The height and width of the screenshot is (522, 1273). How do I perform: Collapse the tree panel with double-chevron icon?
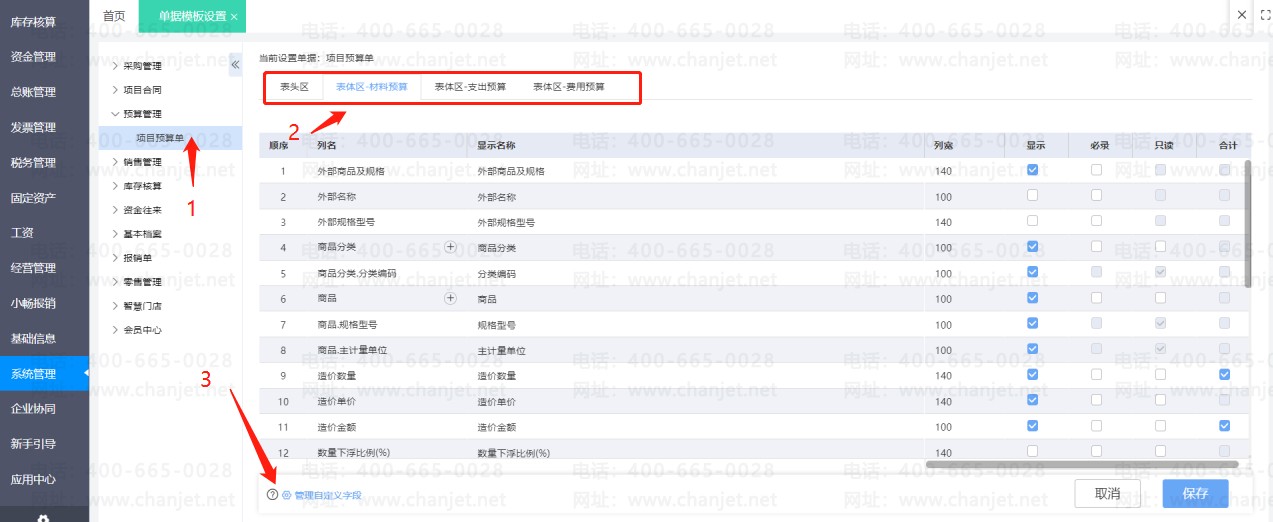tap(236, 65)
